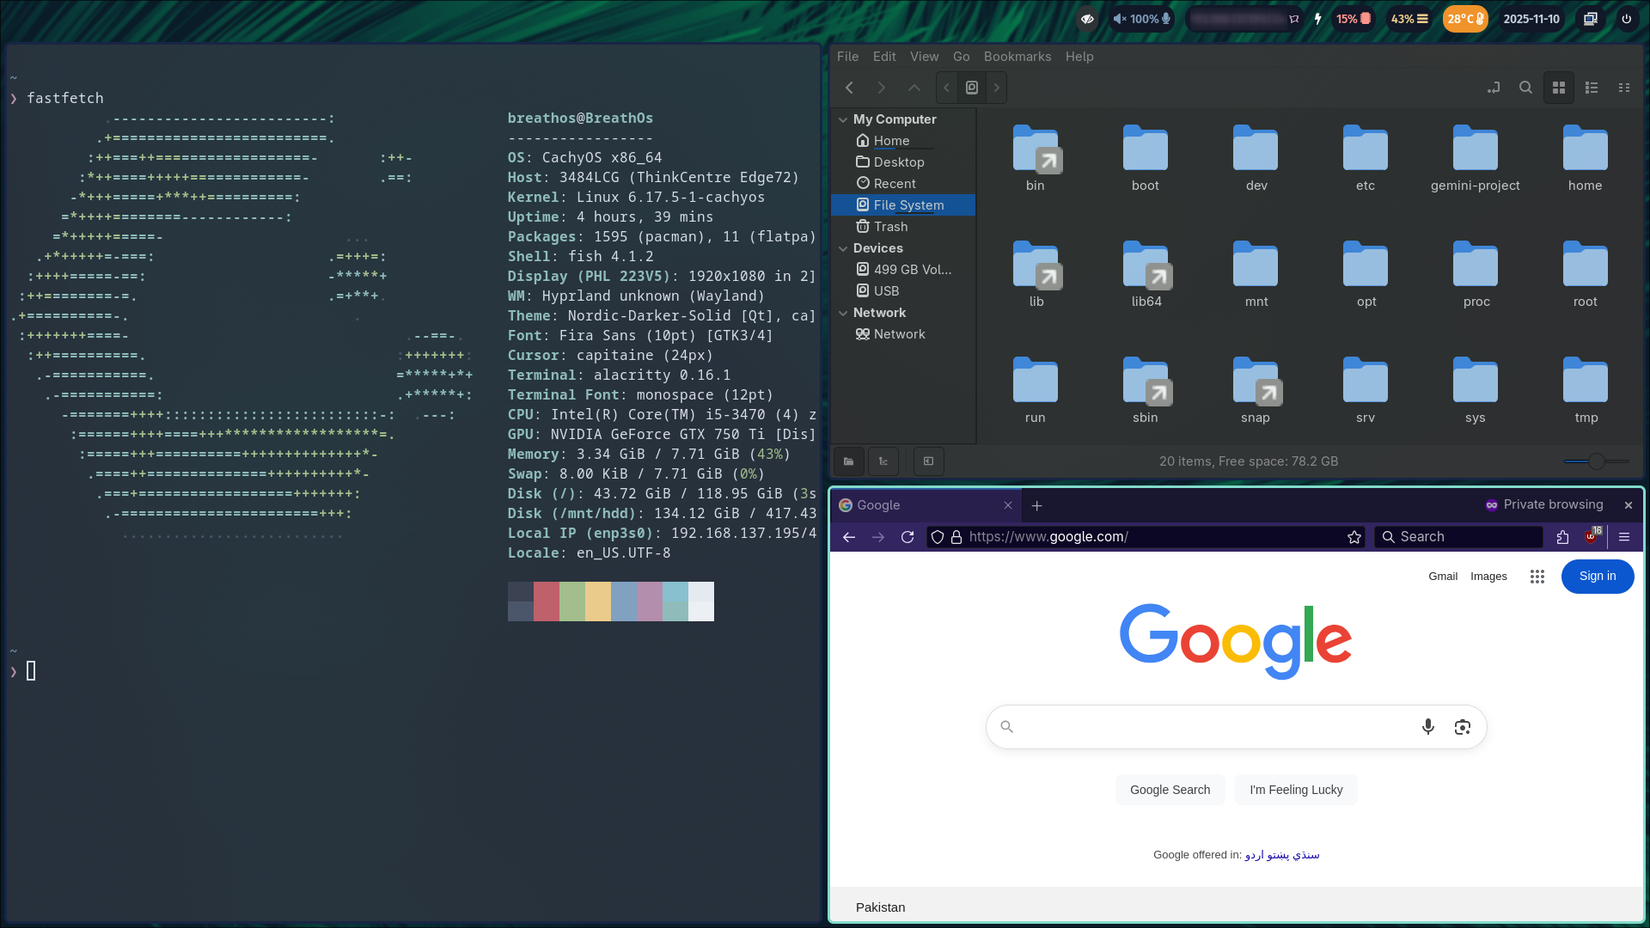Reload the Google page
The width and height of the screenshot is (1650, 928).
click(907, 537)
